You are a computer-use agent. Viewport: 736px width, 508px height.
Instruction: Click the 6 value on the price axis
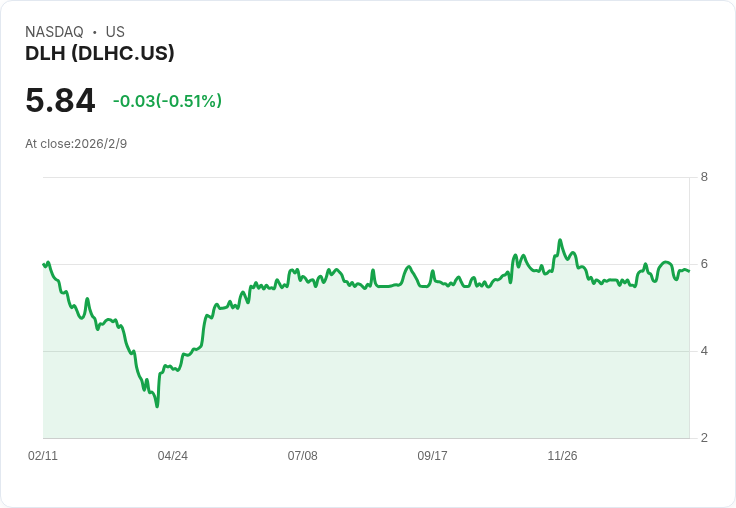(x=704, y=264)
